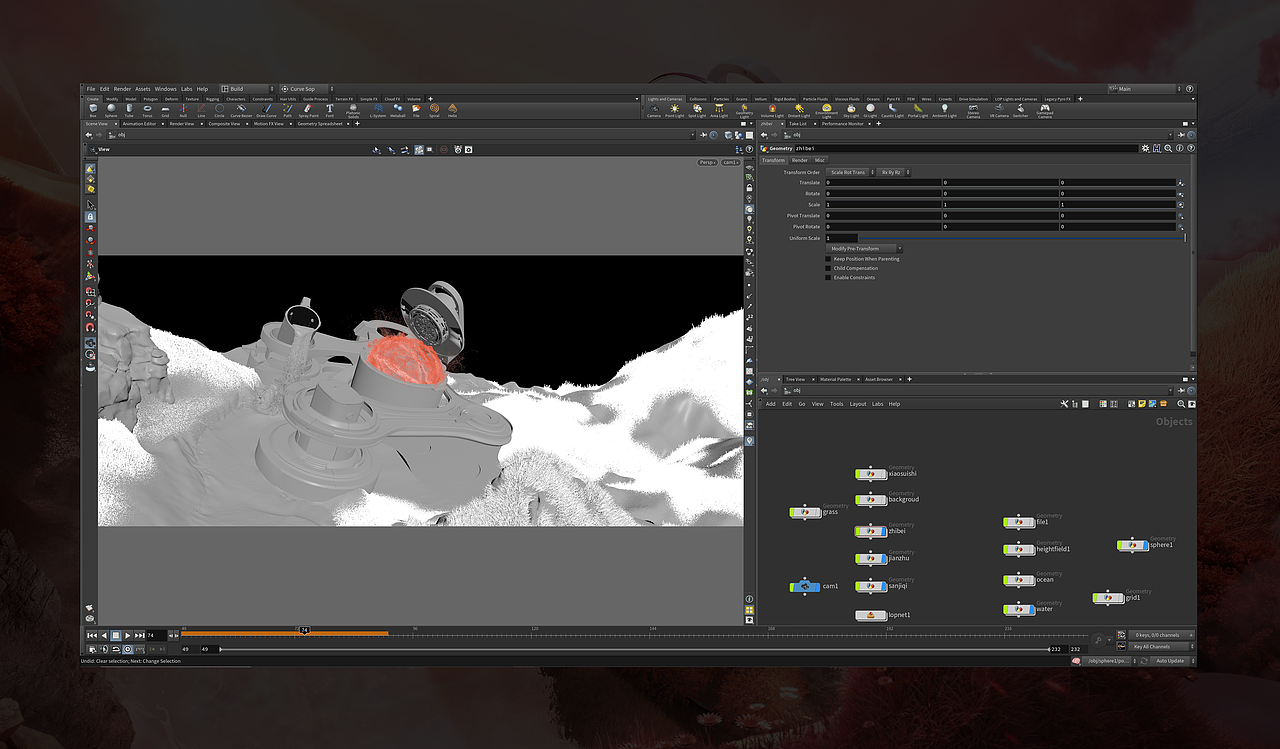Screen dimensions: 1280x749
Task: Switch to the Material Palette tab
Action: 836,380
